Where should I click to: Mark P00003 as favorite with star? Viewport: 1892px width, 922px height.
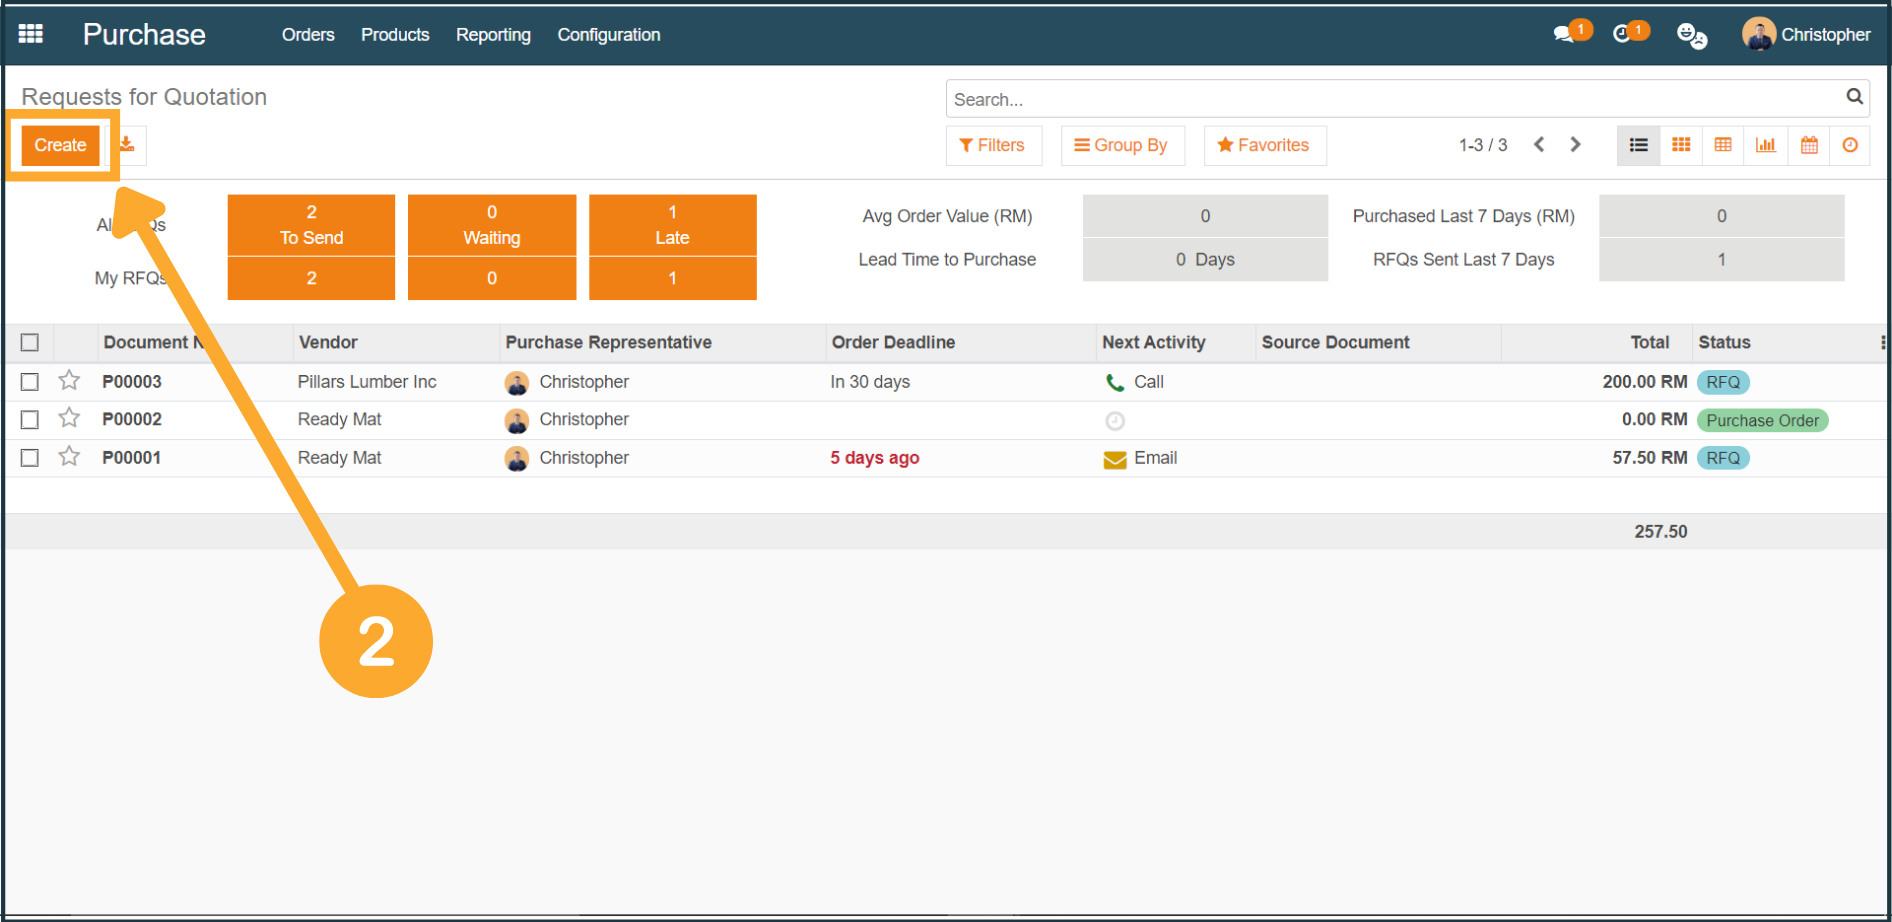[x=69, y=381]
